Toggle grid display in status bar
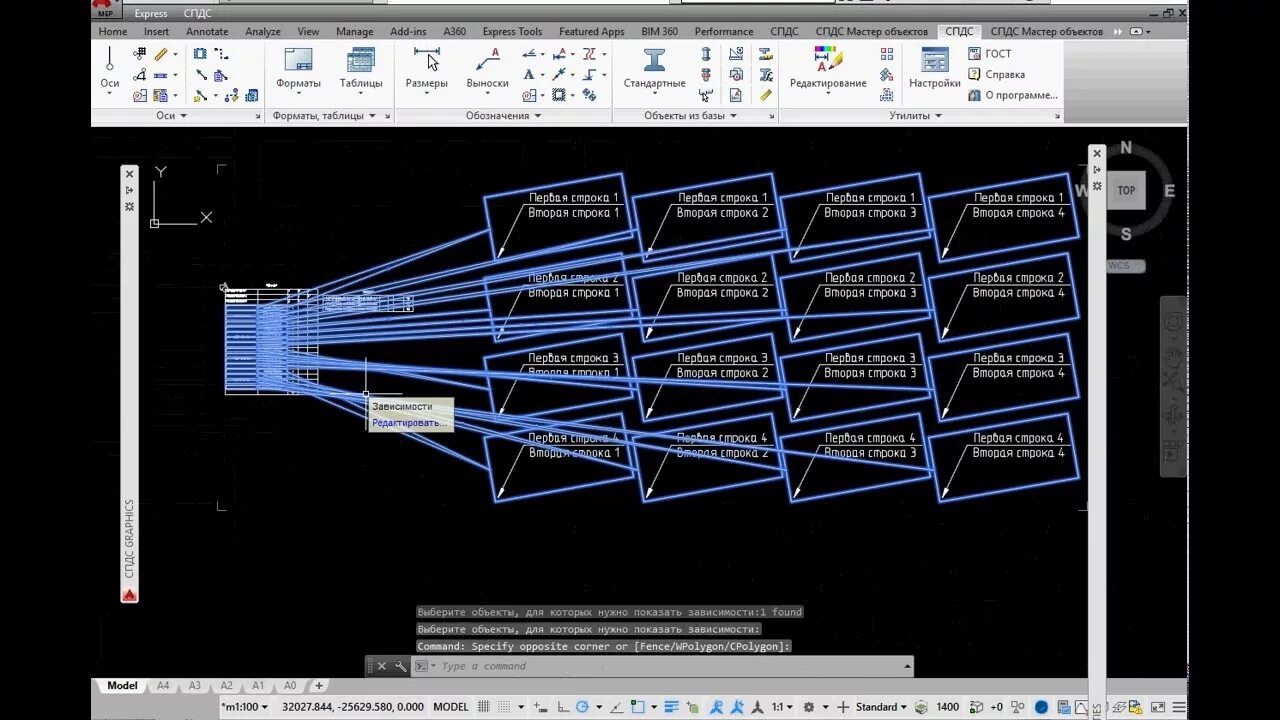 (x=483, y=707)
